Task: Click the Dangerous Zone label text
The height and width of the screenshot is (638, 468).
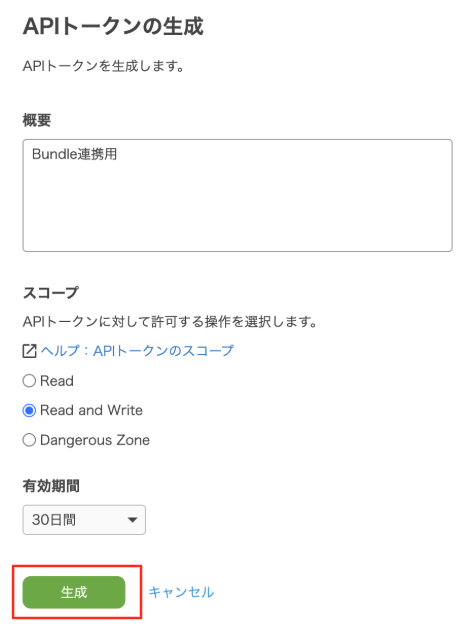Action: click(95, 440)
